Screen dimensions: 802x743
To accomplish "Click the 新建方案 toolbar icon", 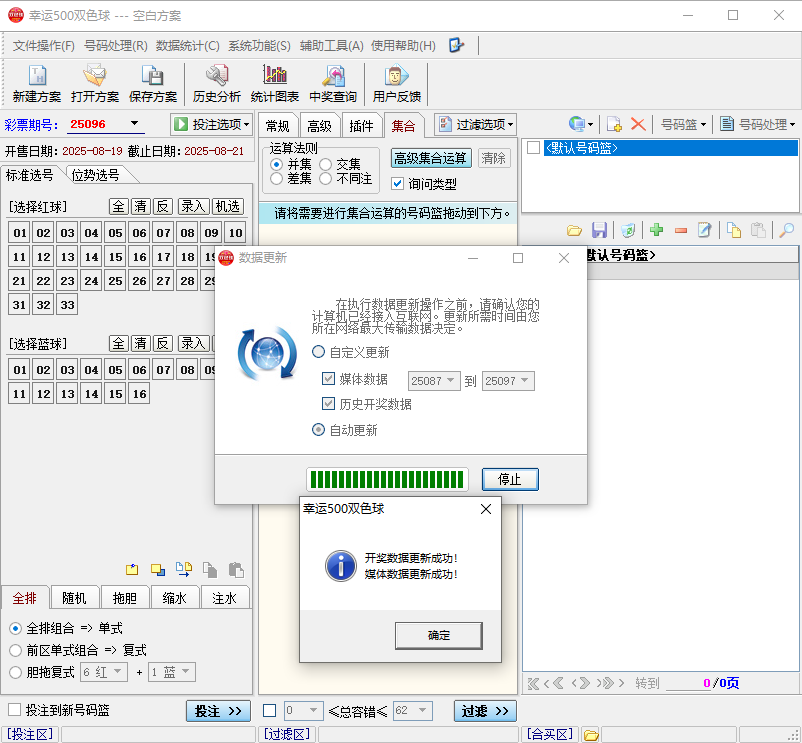I will point(37,84).
